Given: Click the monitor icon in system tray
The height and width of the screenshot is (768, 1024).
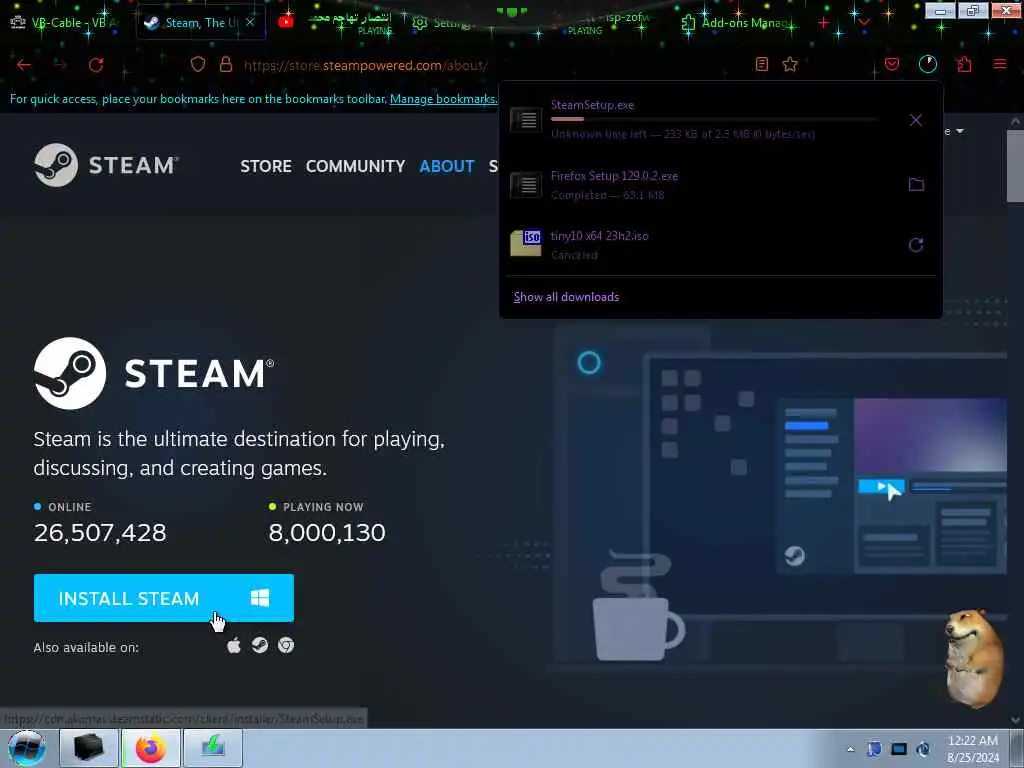Looking at the screenshot, I should click(x=899, y=749).
